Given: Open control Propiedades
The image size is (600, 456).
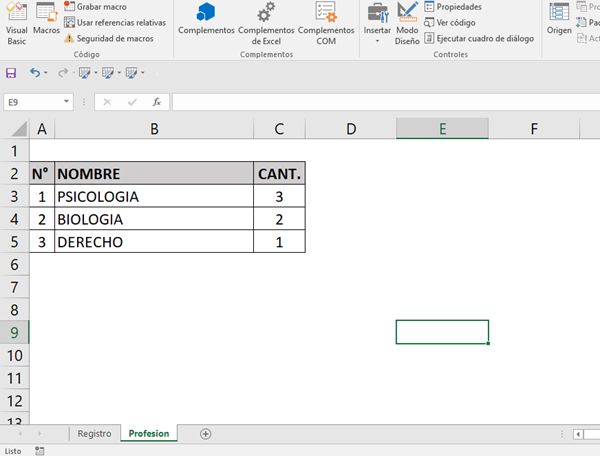Looking at the screenshot, I should [x=453, y=7].
